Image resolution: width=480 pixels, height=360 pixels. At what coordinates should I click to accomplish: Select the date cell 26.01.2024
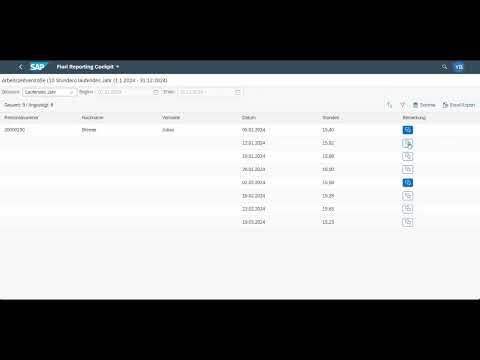click(x=253, y=169)
